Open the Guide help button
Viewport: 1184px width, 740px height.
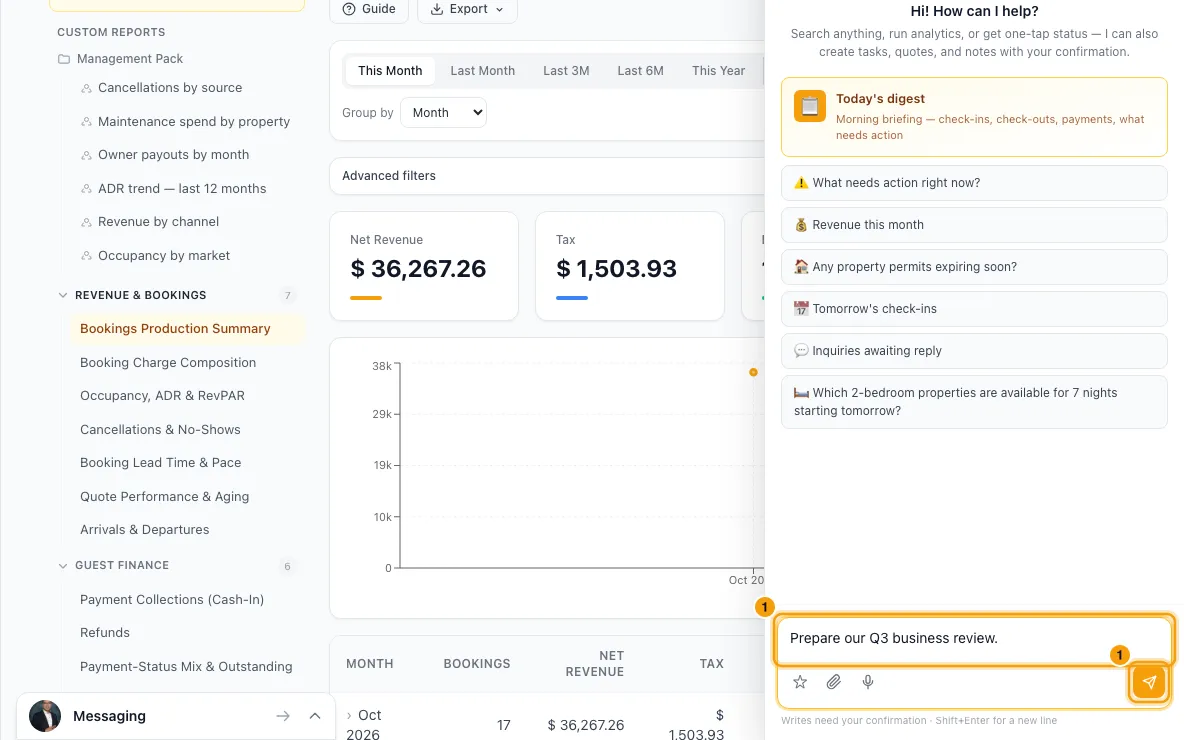tap(369, 9)
